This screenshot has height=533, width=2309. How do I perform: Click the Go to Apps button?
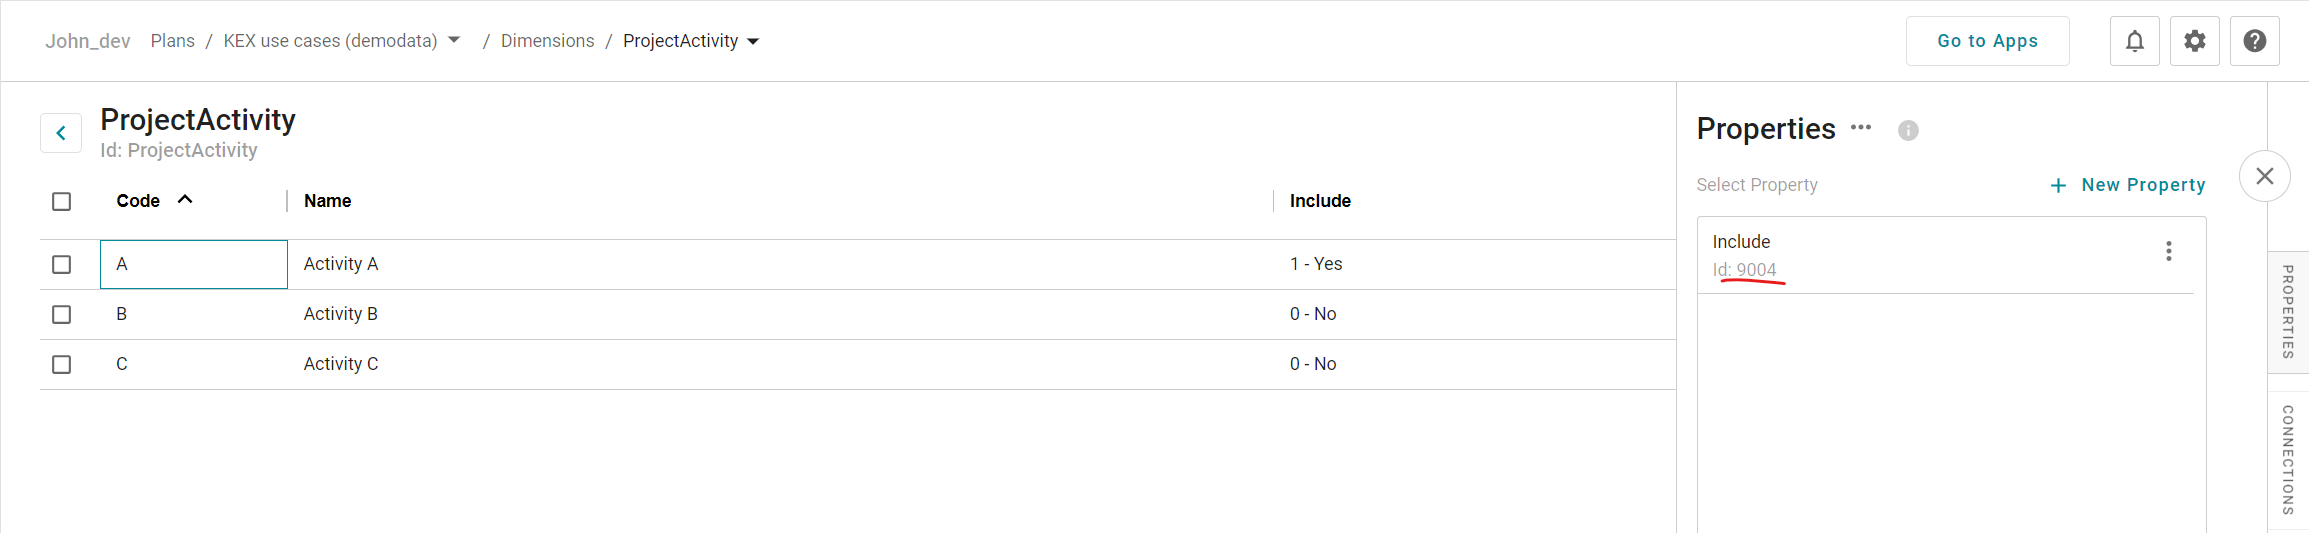1987,41
